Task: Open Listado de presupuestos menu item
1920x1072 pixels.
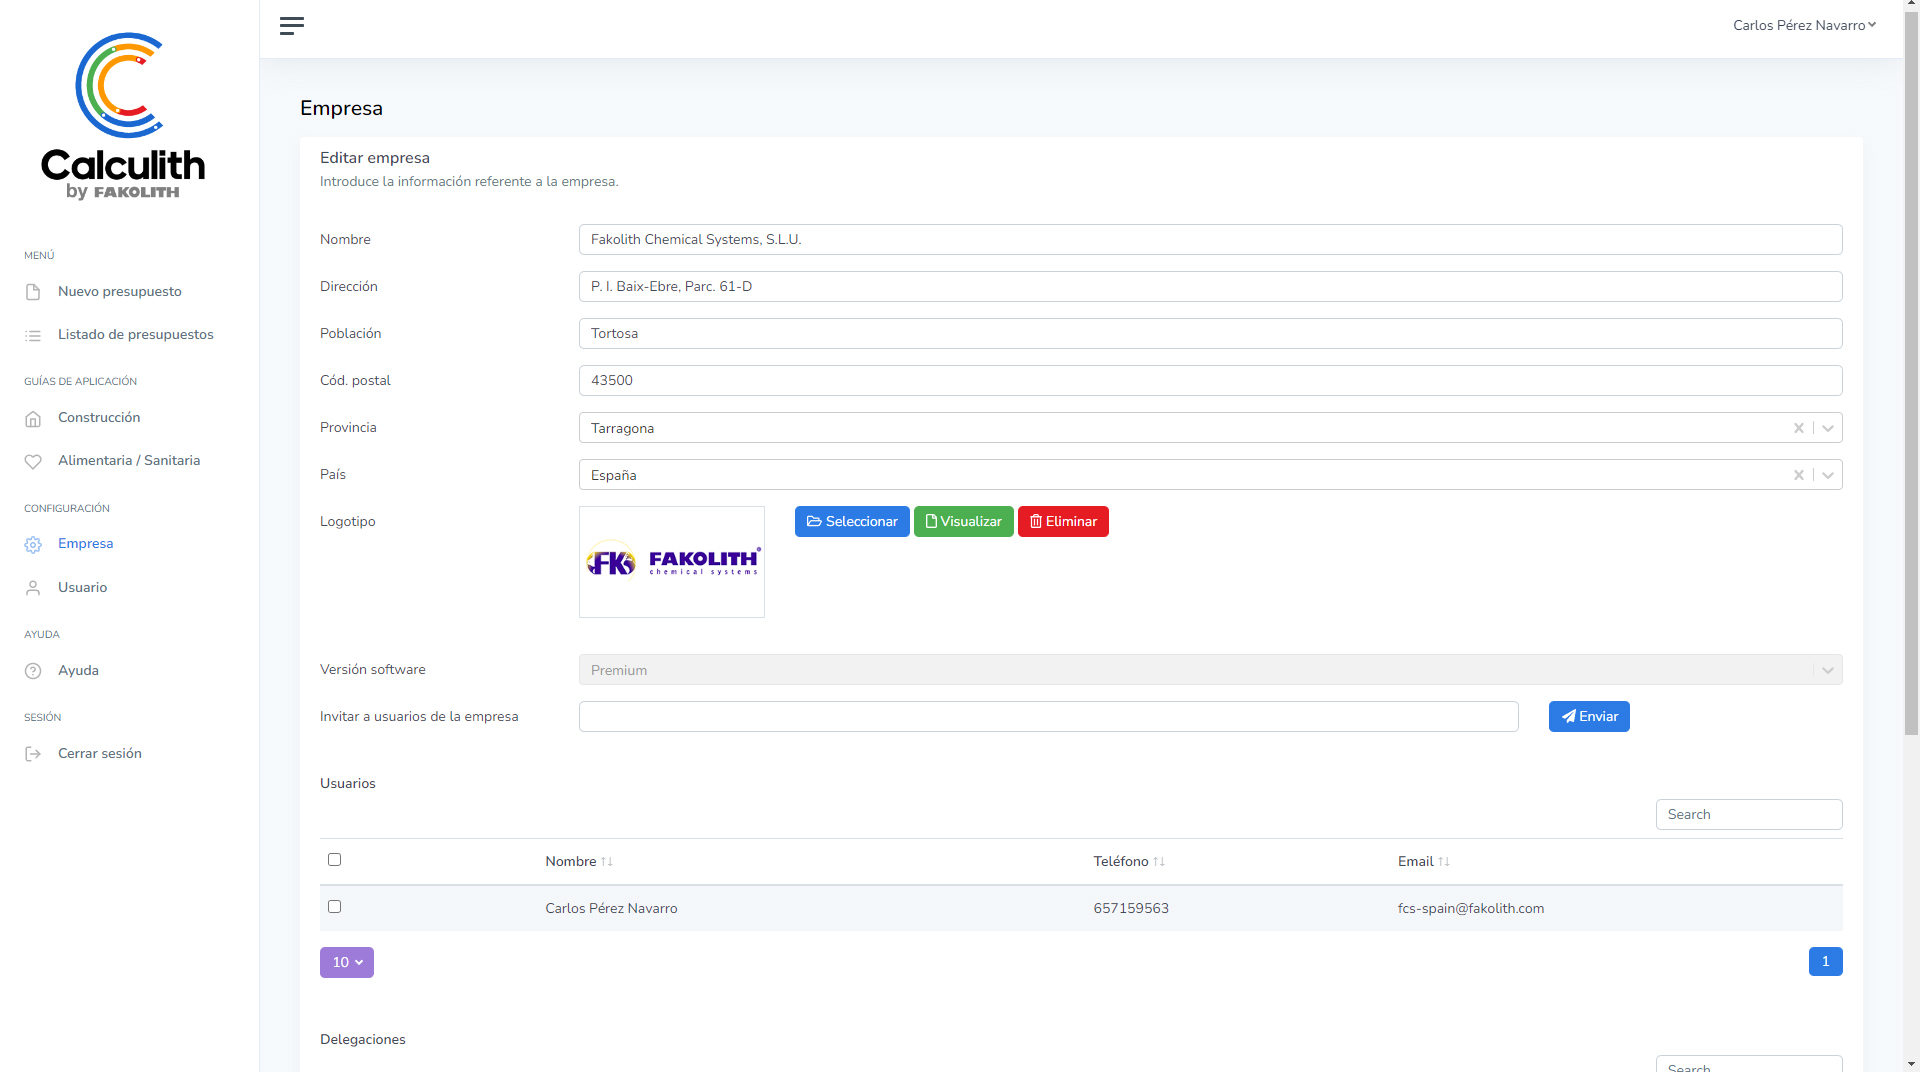Action: tap(135, 335)
